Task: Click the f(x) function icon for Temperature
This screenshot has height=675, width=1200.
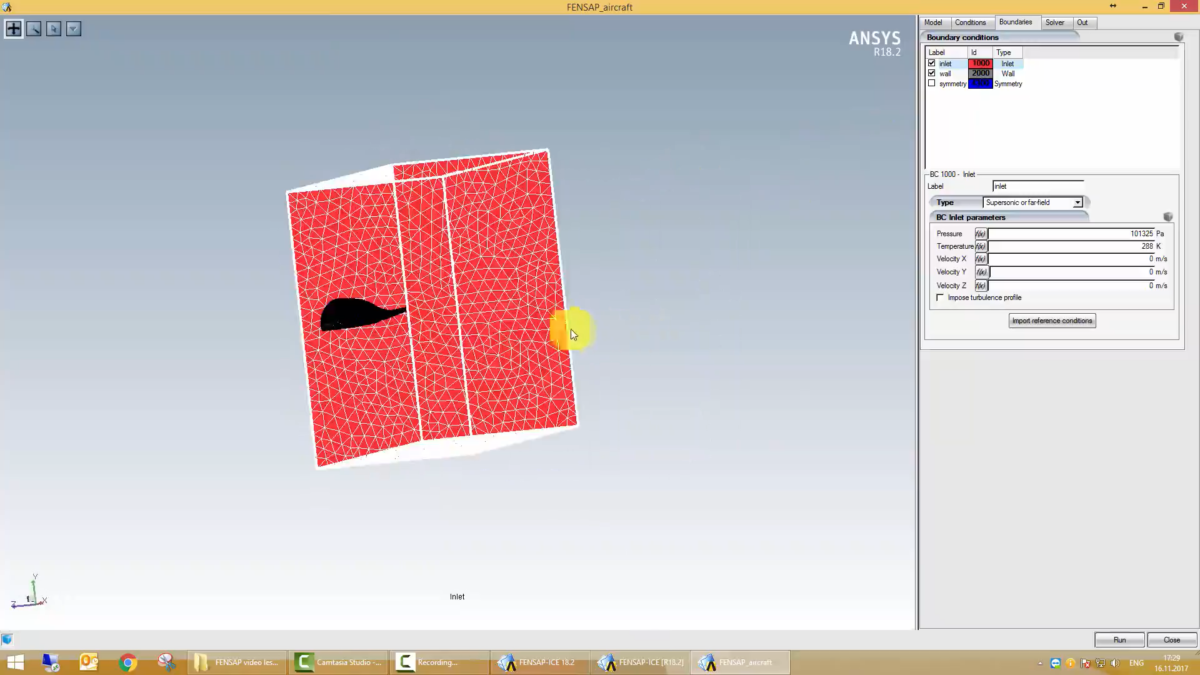Action: [x=981, y=246]
